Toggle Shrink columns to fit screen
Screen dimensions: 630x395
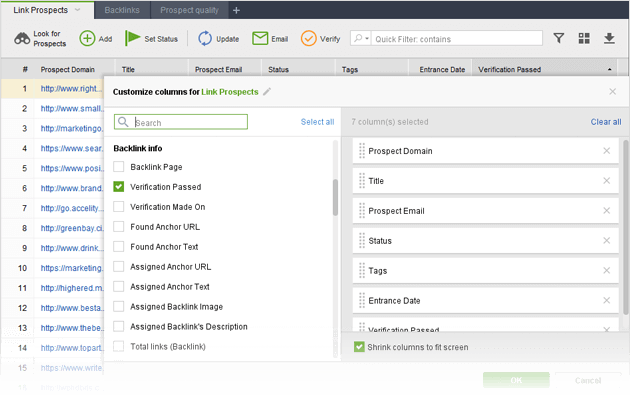point(359,347)
